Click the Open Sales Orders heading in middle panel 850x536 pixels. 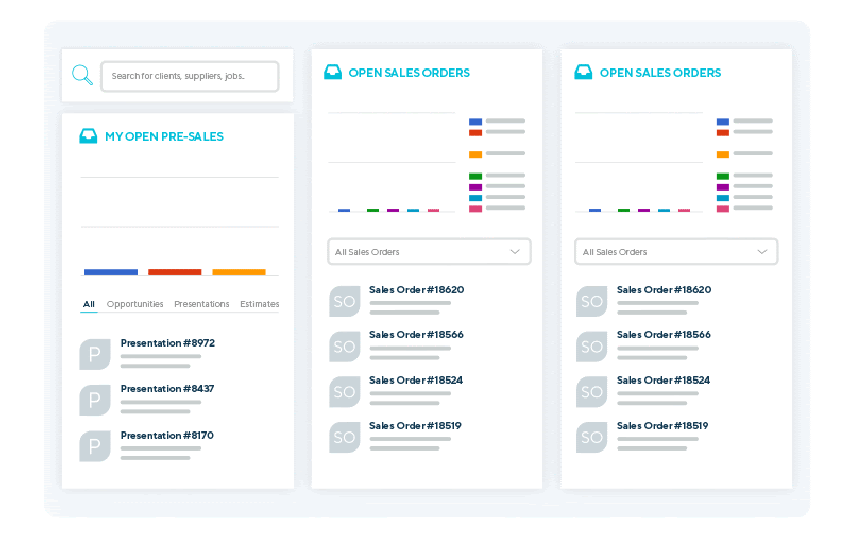[409, 73]
